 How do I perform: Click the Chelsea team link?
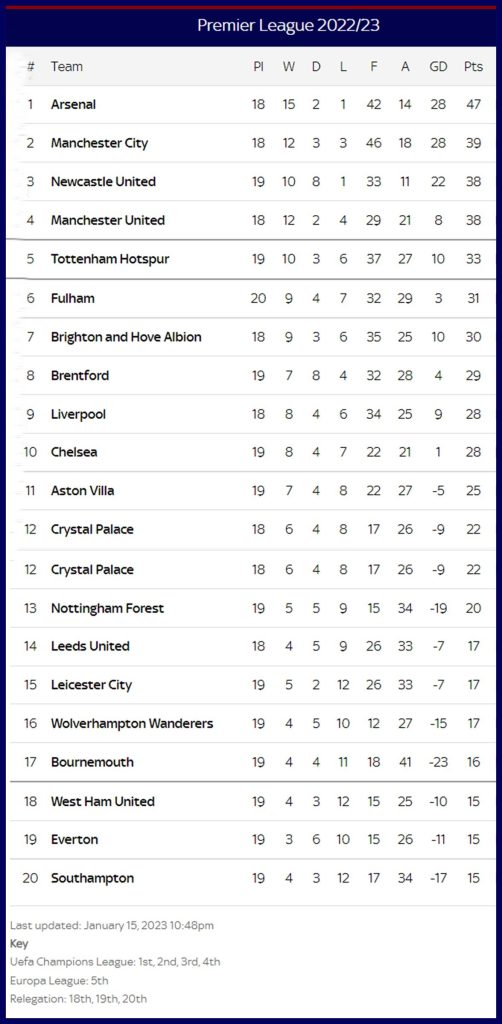(x=74, y=452)
